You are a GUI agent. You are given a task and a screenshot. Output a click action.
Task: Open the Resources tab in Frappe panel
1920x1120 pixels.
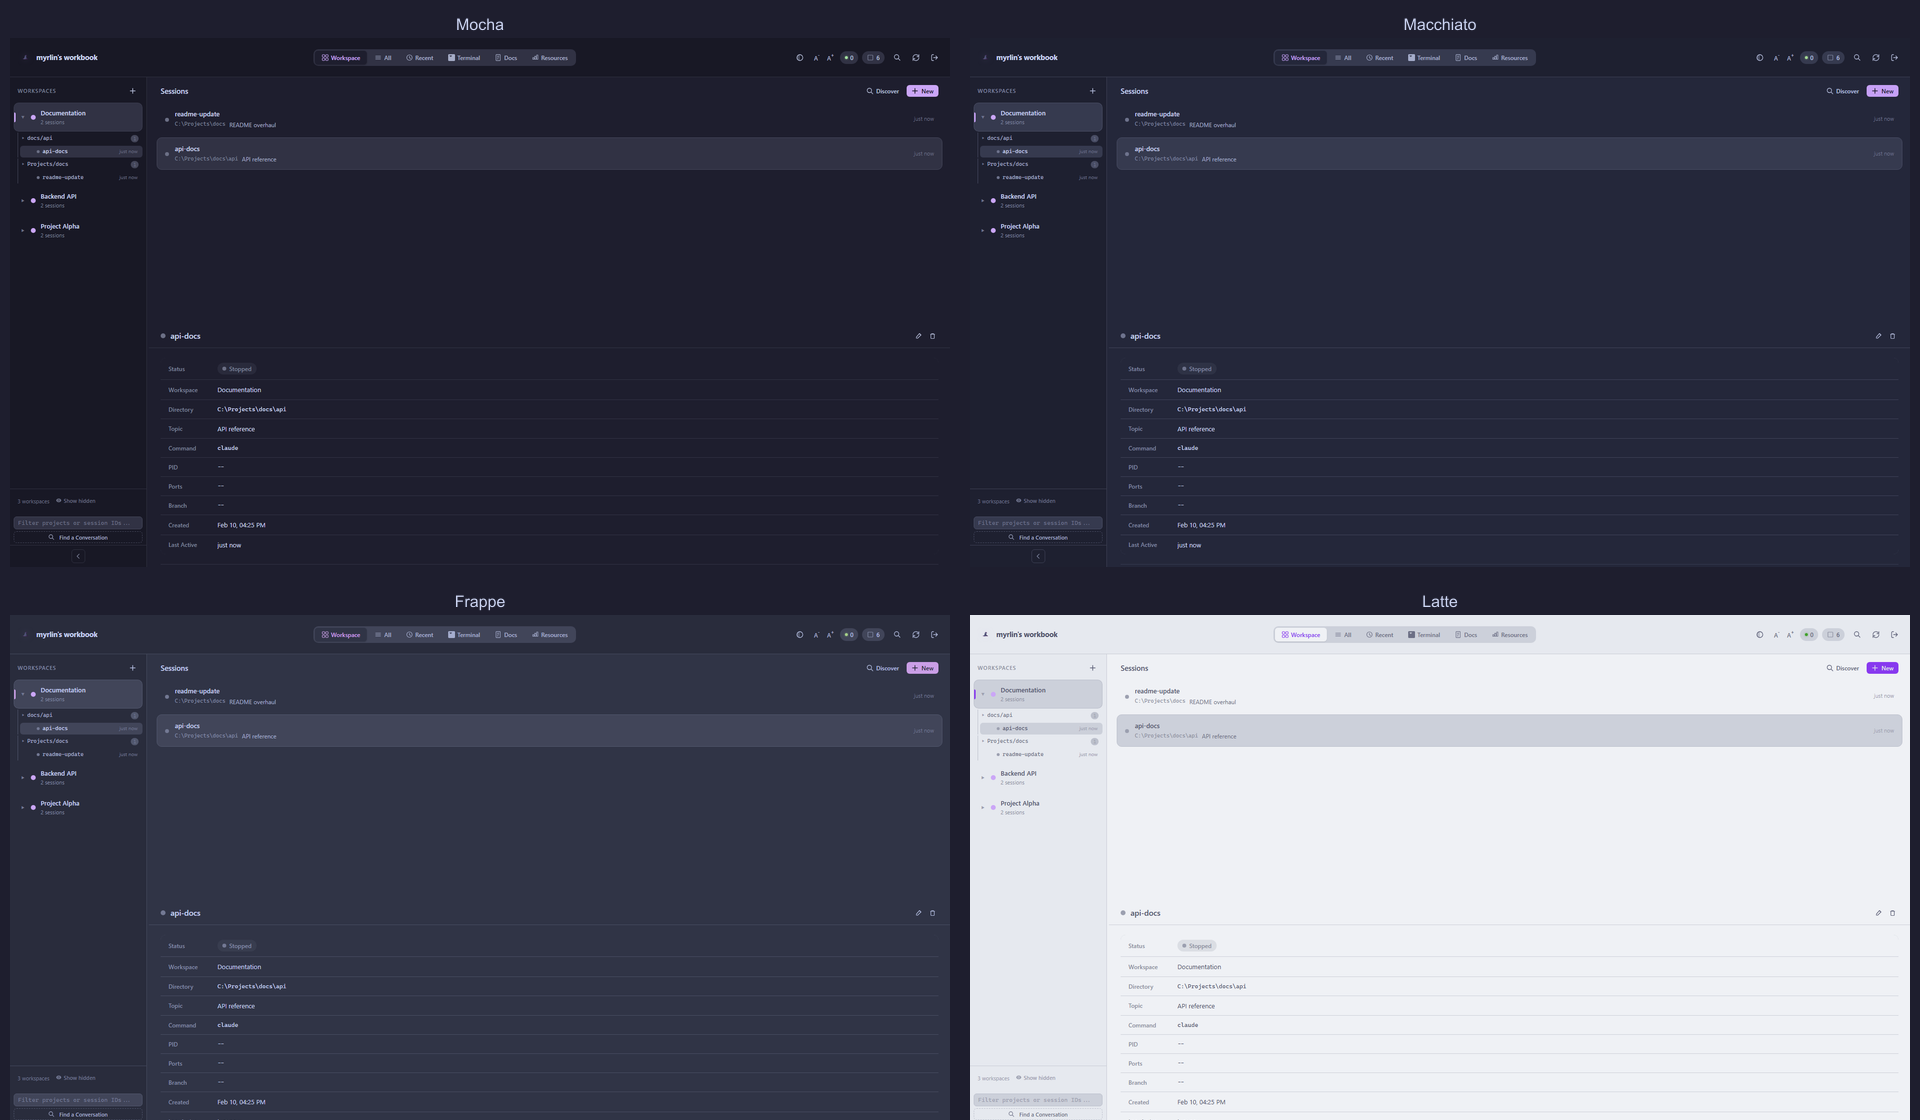tap(550, 635)
